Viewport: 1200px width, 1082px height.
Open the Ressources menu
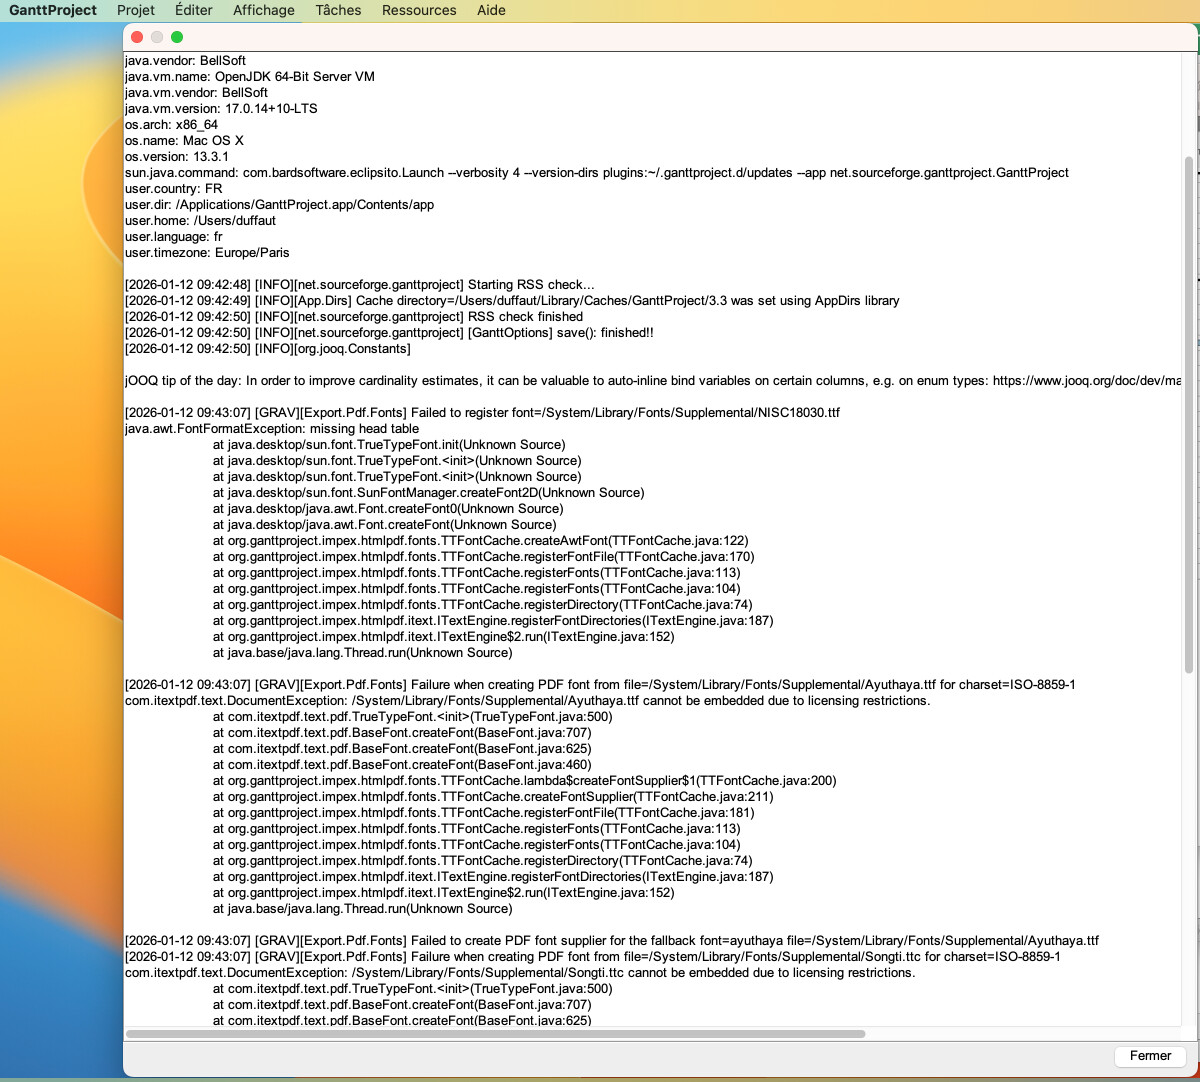pyautogui.click(x=419, y=10)
